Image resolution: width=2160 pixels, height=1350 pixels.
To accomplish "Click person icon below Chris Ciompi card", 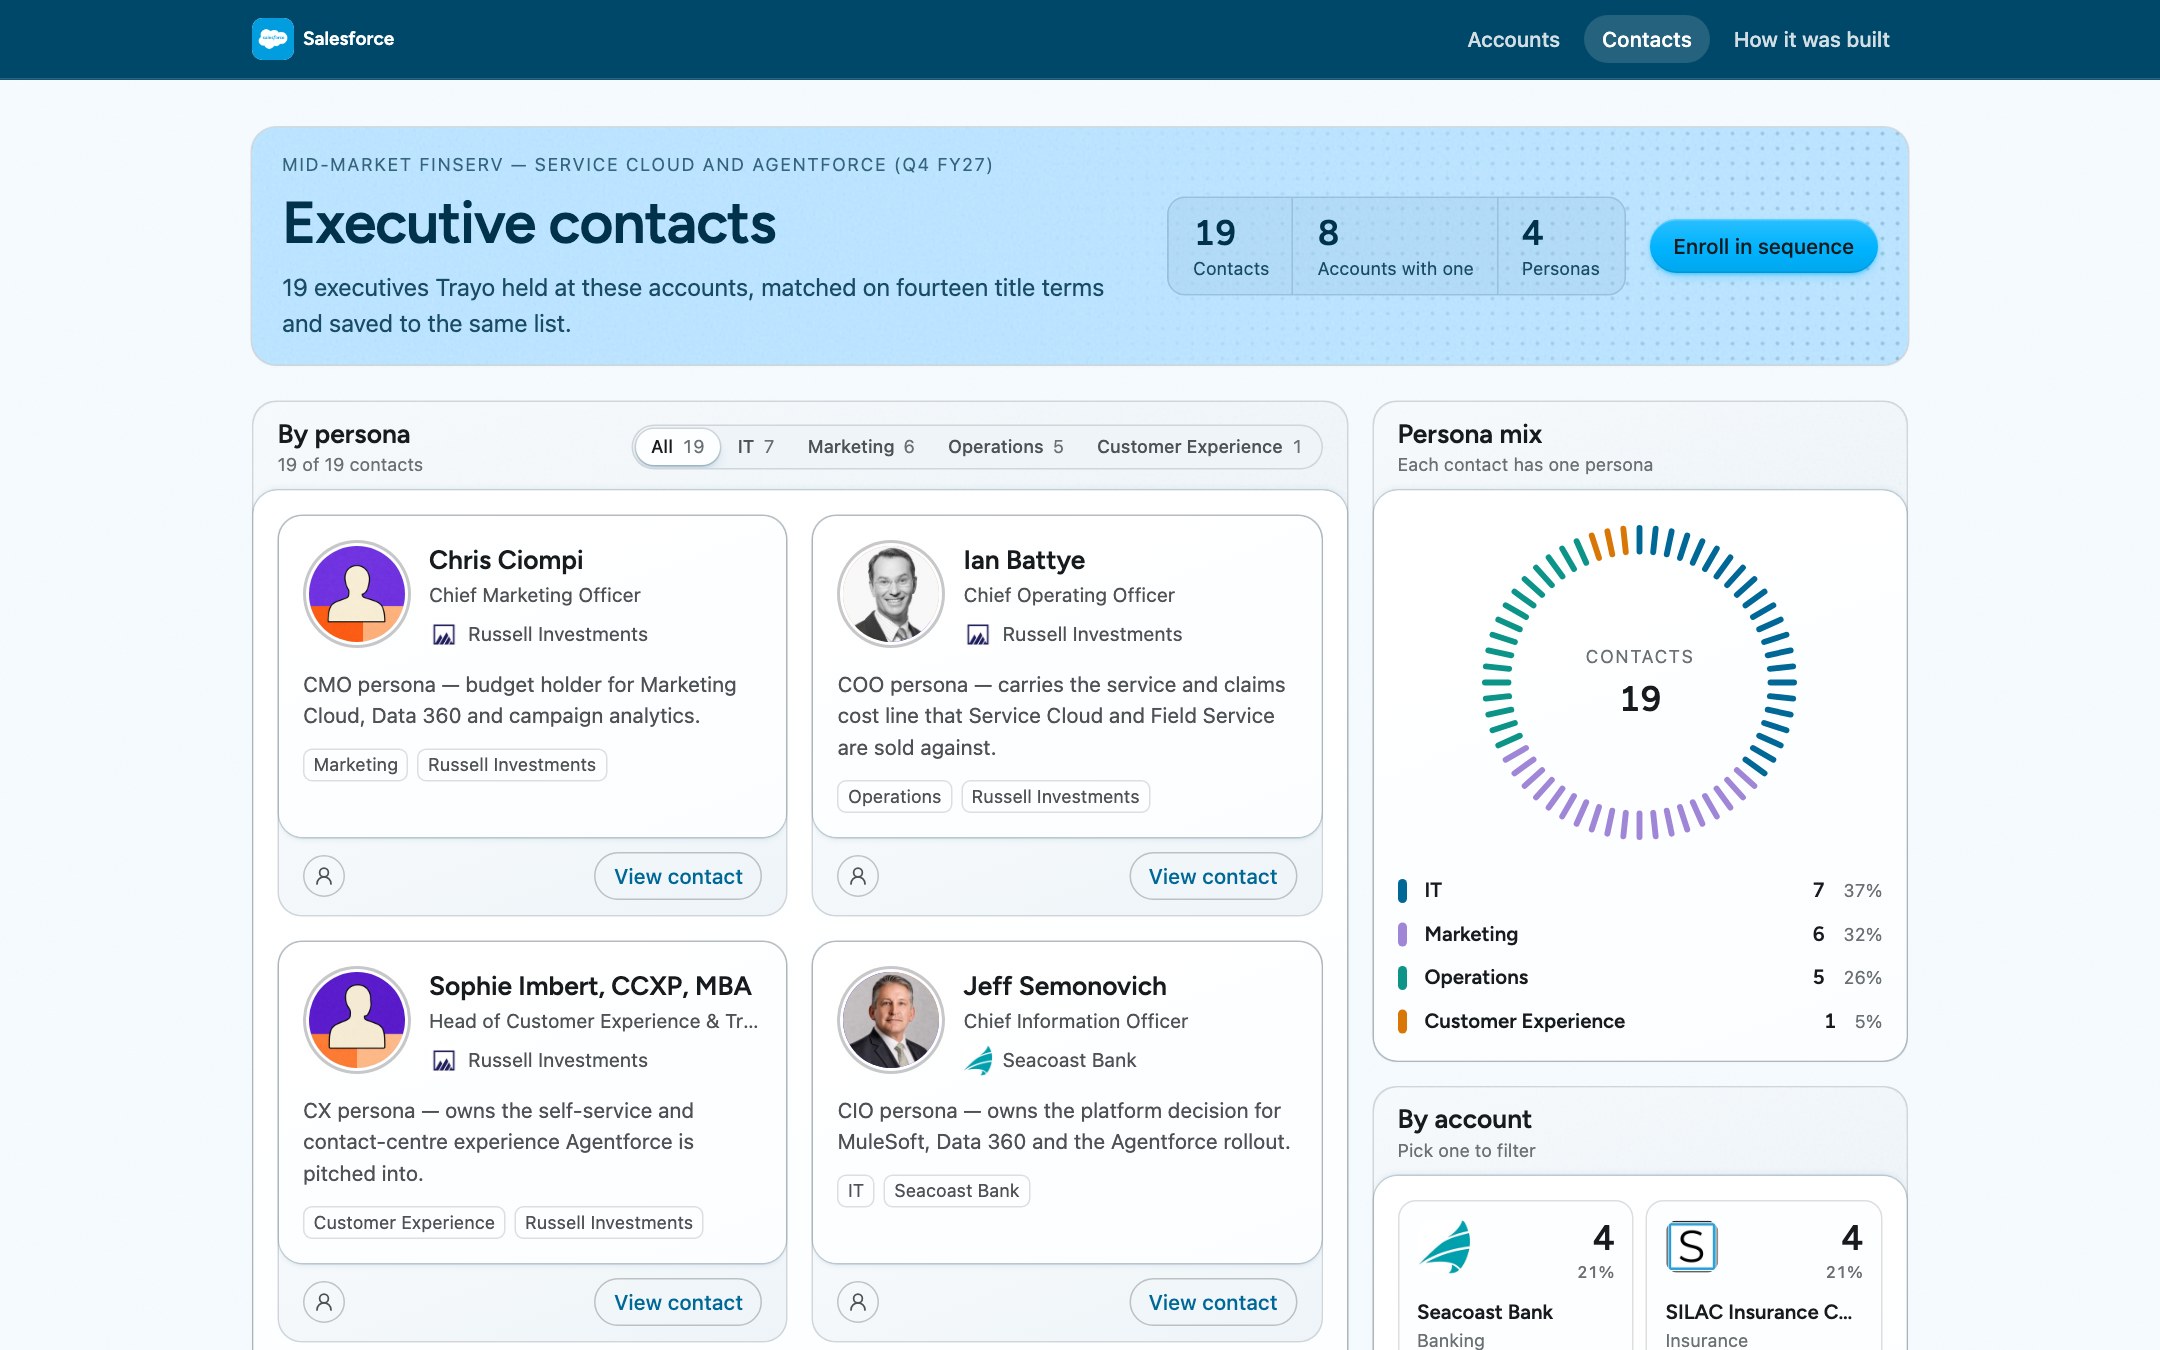I will pyautogui.click(x=324, y=876).
